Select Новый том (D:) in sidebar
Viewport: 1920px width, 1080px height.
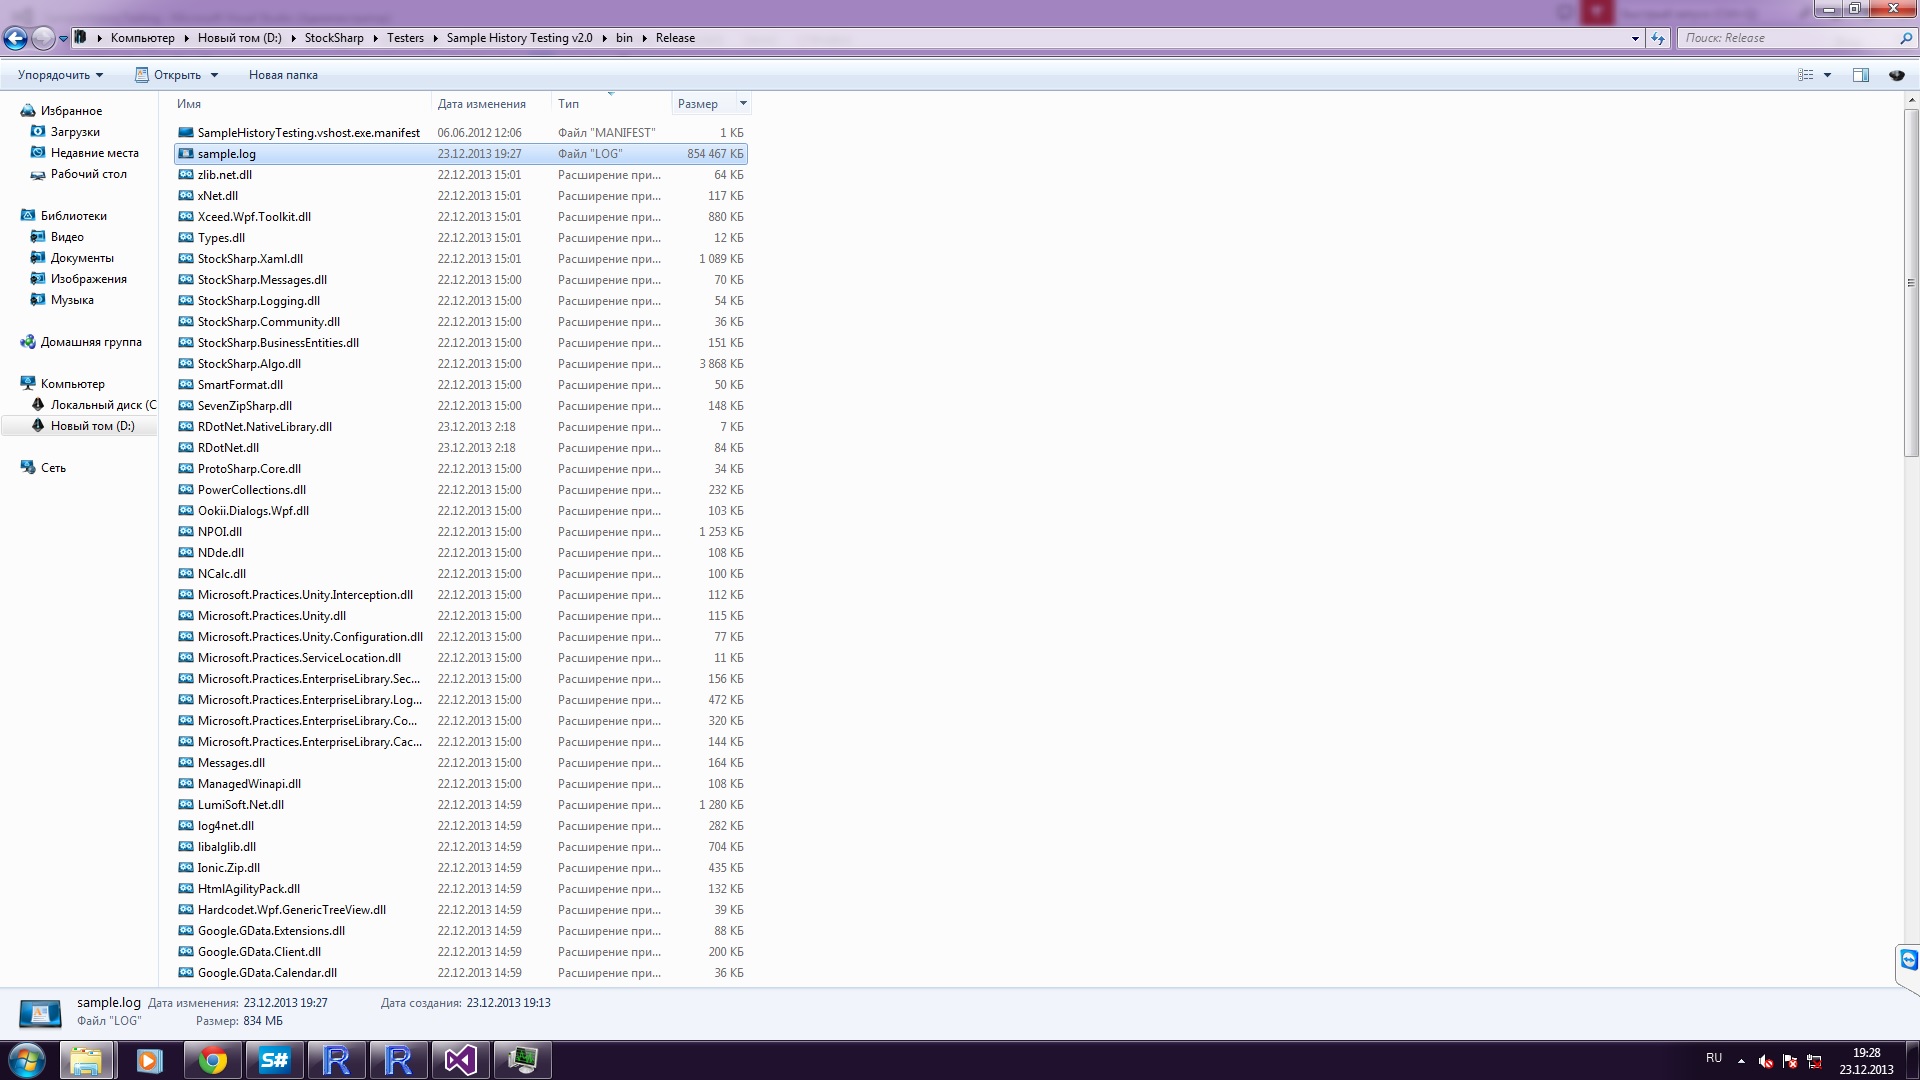click(92, 426)
